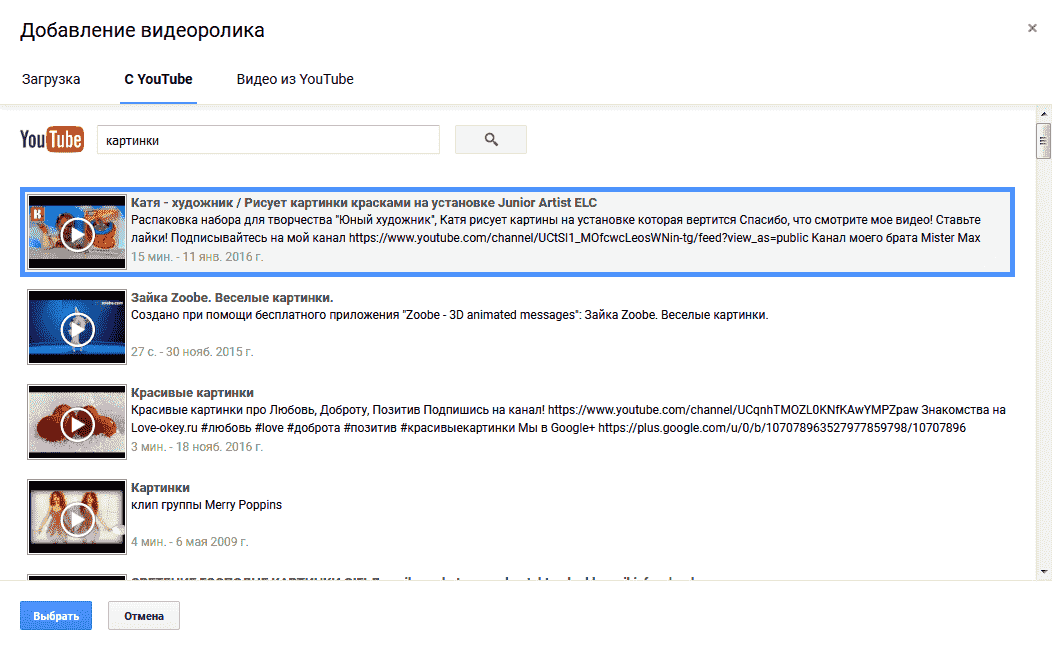Screen dimensions: 1052x650
Task: Switch to the Загрузка tab
Action: coord(51,79)
